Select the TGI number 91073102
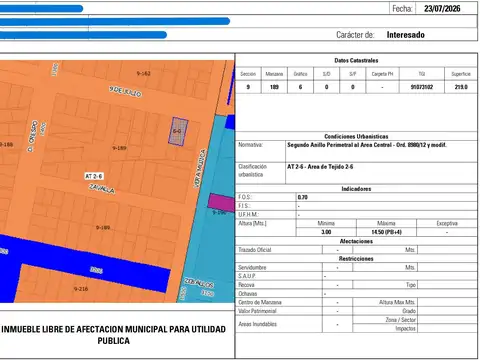This screenshot has width=480, height=360. [x=422, y=87]
